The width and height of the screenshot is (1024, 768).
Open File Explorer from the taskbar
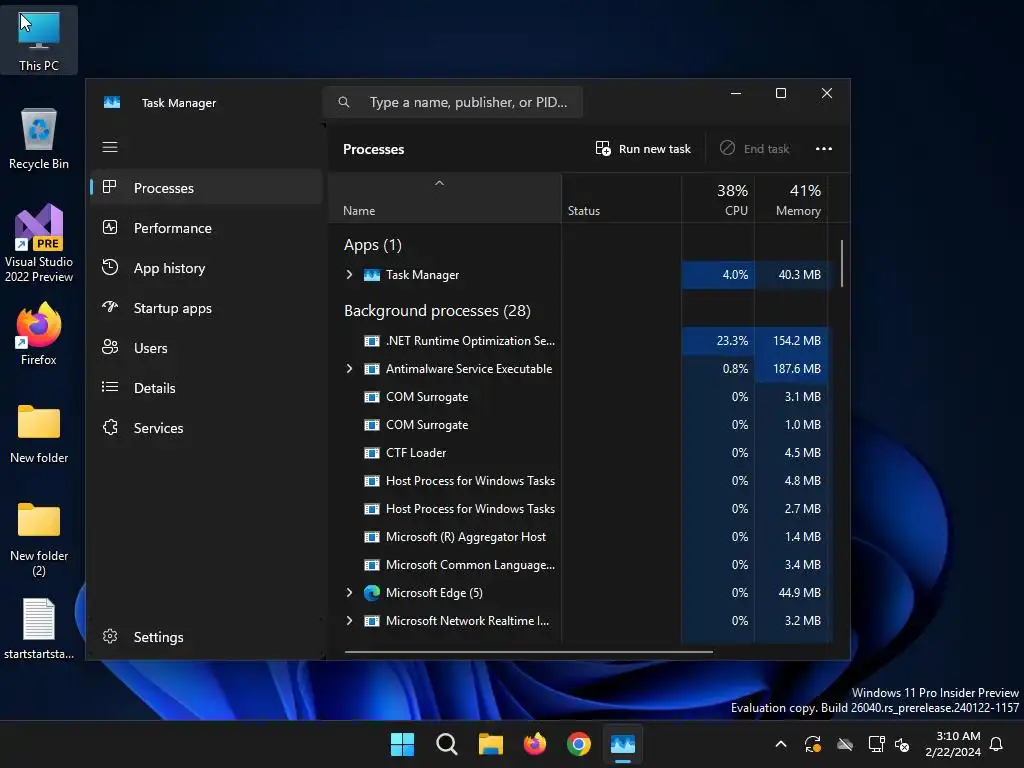pos(490,744)
